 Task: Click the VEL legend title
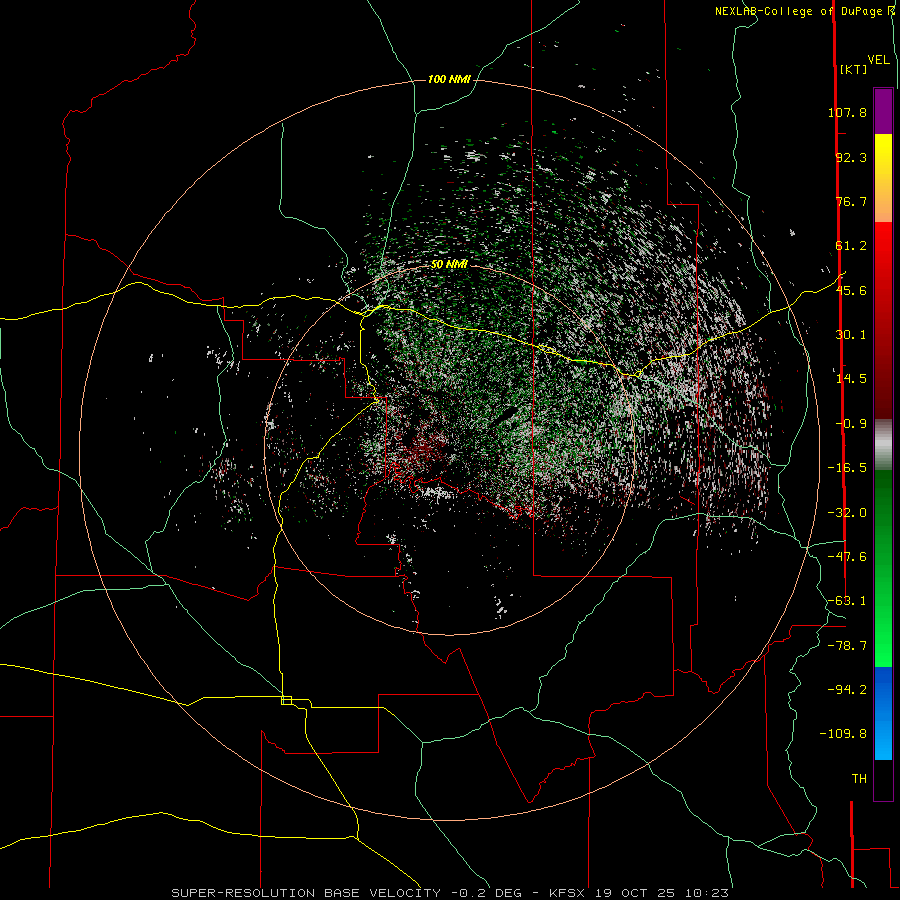point(879,60)
